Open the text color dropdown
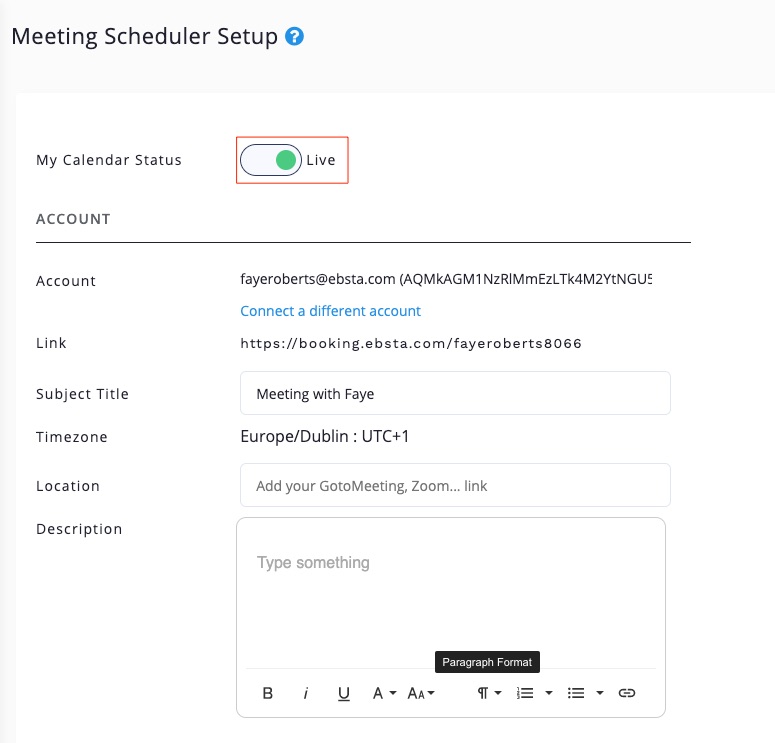 tap(385, 693)
